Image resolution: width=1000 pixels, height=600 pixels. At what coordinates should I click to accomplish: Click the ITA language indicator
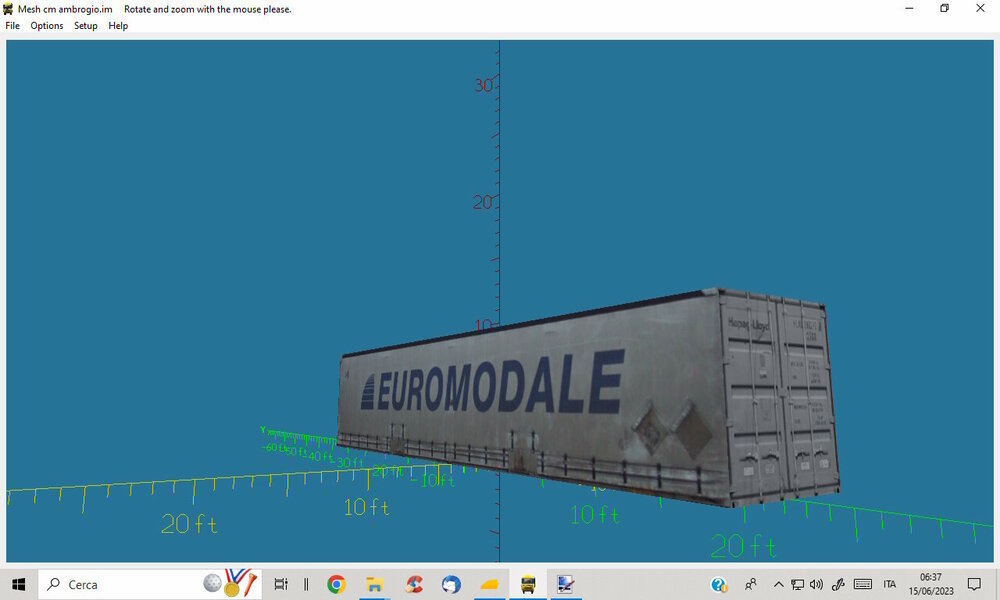click(890, 584)
